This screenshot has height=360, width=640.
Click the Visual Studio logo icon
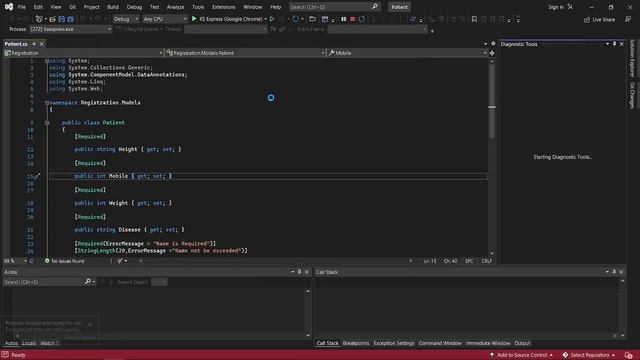coord(9,7)
